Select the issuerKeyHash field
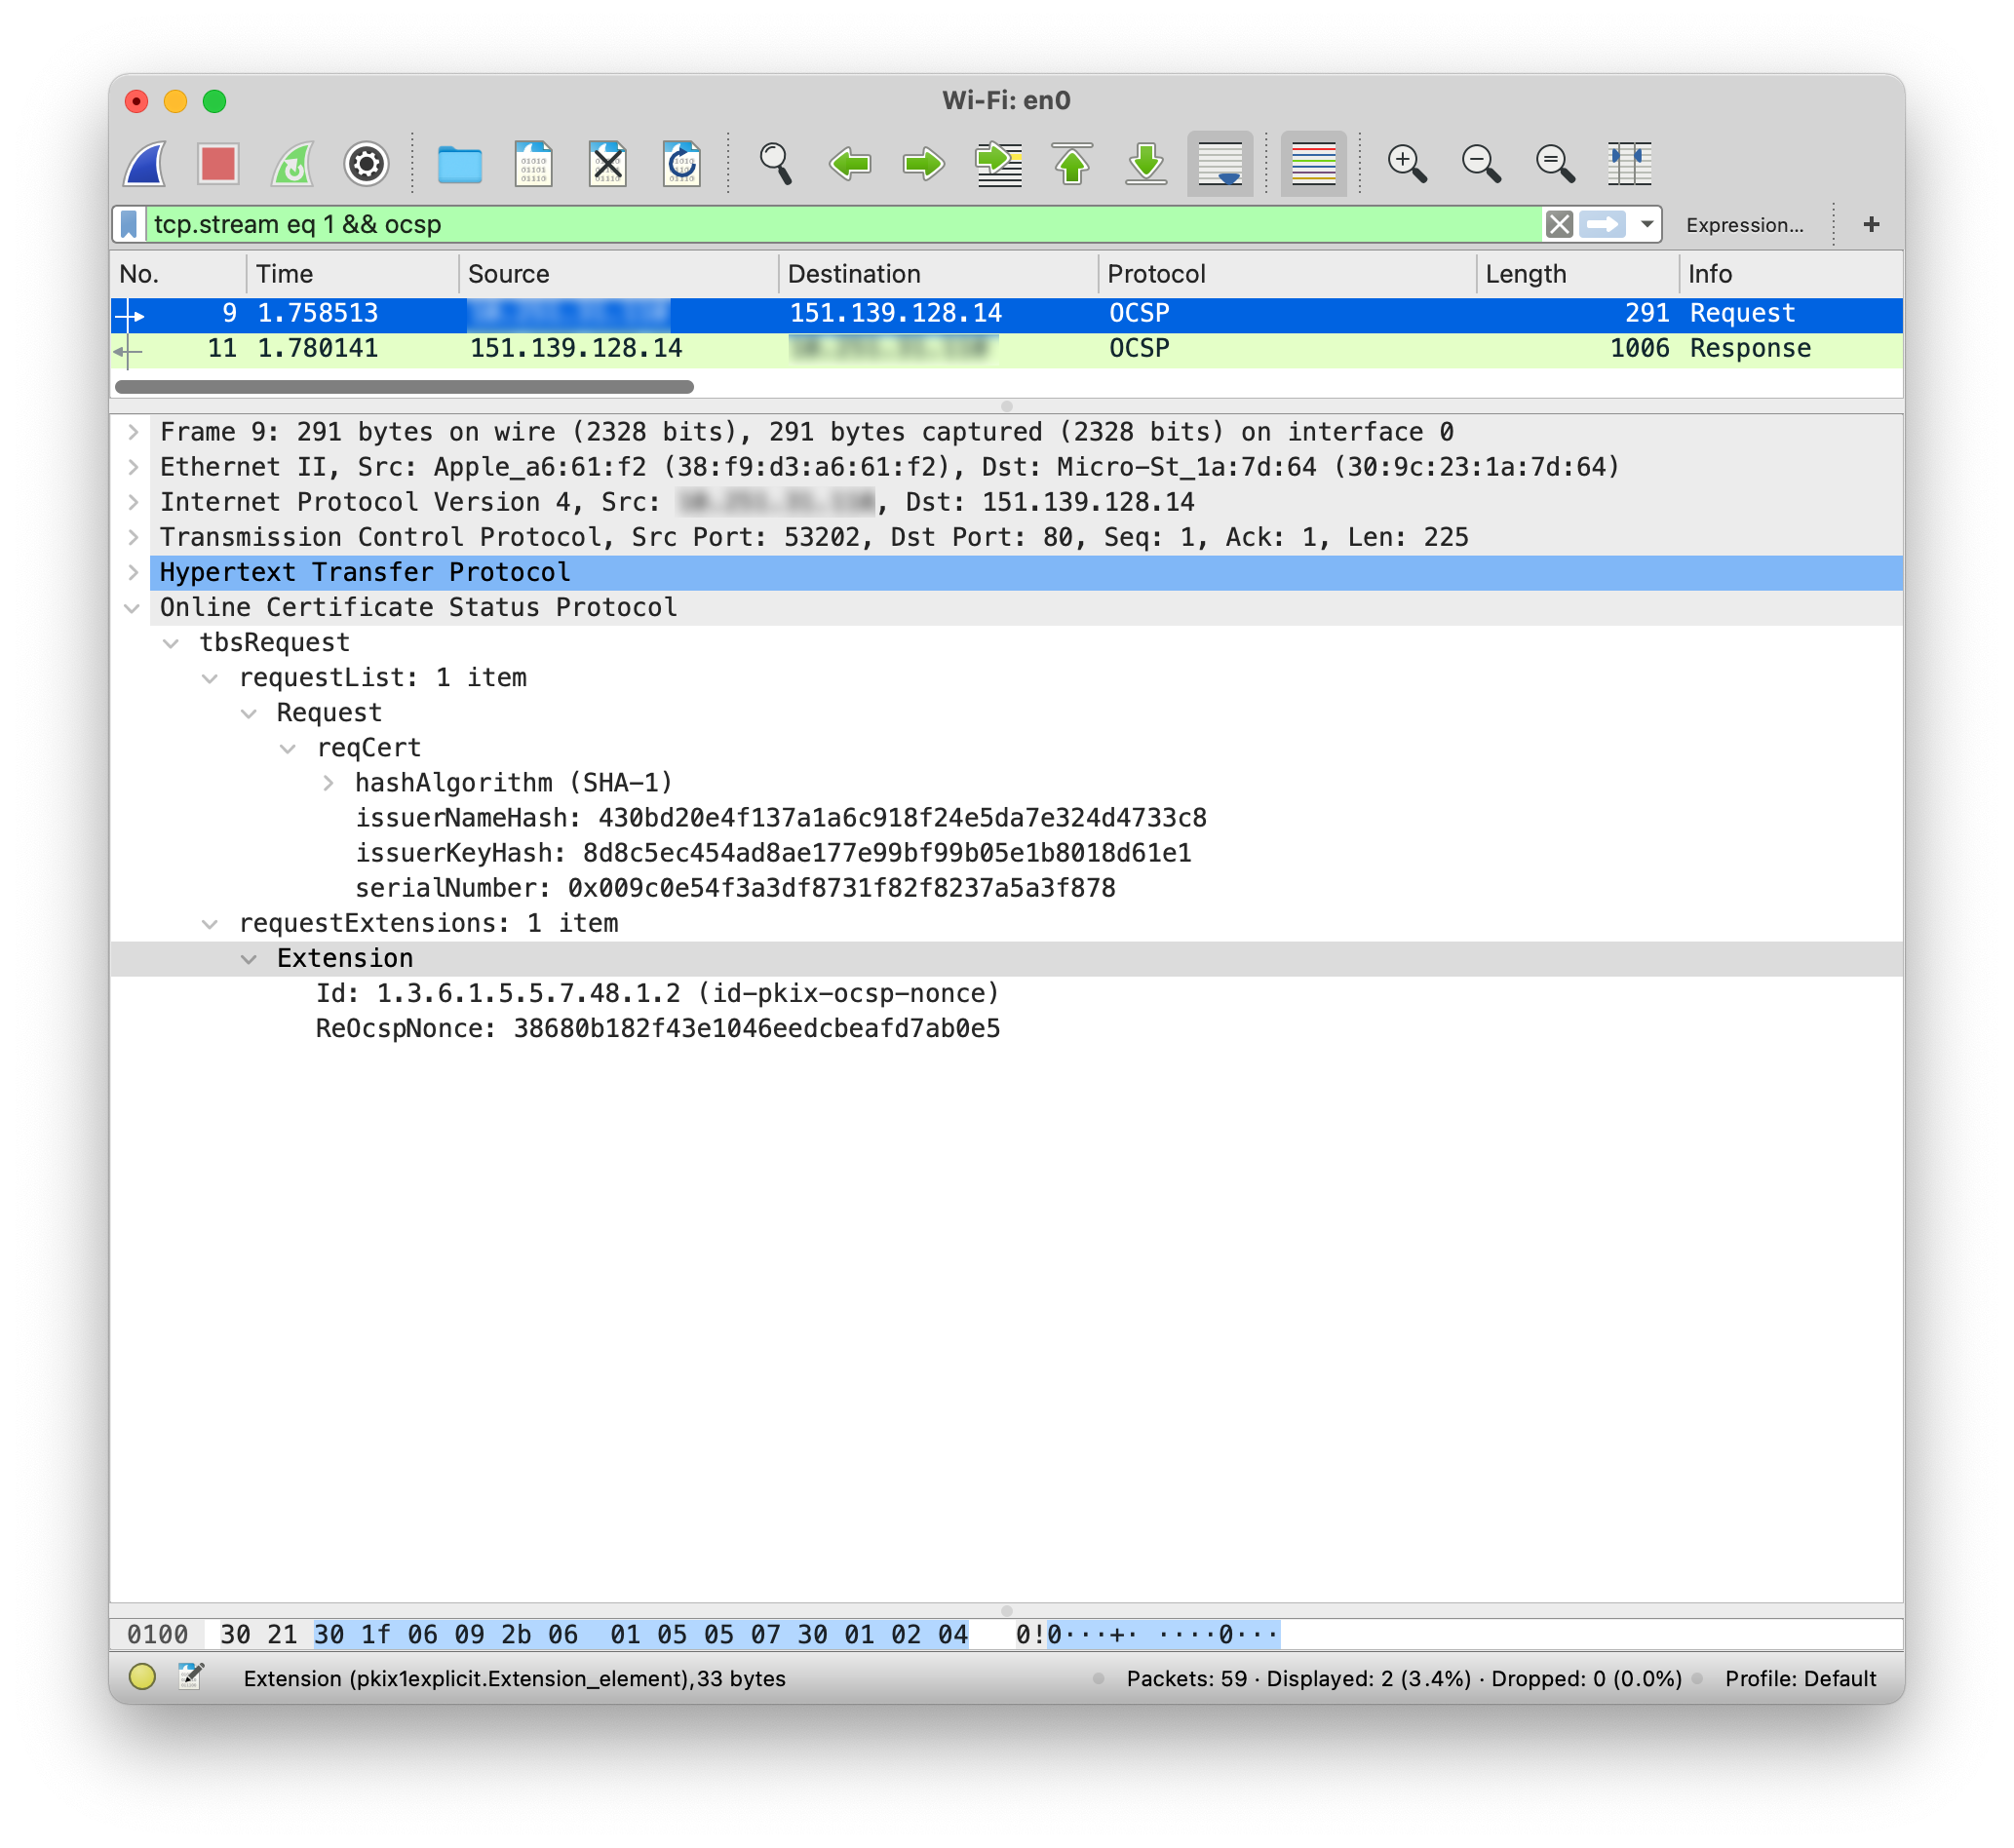 (773, 853)
